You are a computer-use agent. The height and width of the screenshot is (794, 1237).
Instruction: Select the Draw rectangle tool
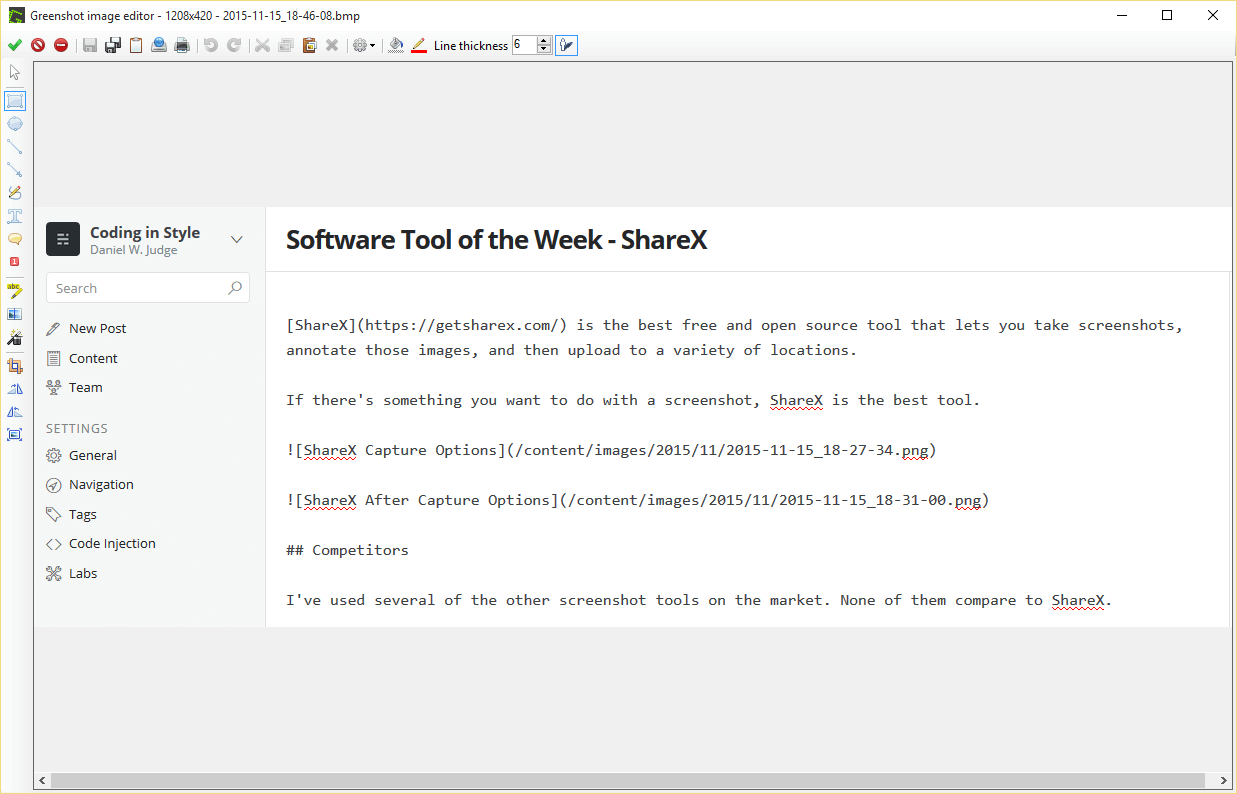15,101
